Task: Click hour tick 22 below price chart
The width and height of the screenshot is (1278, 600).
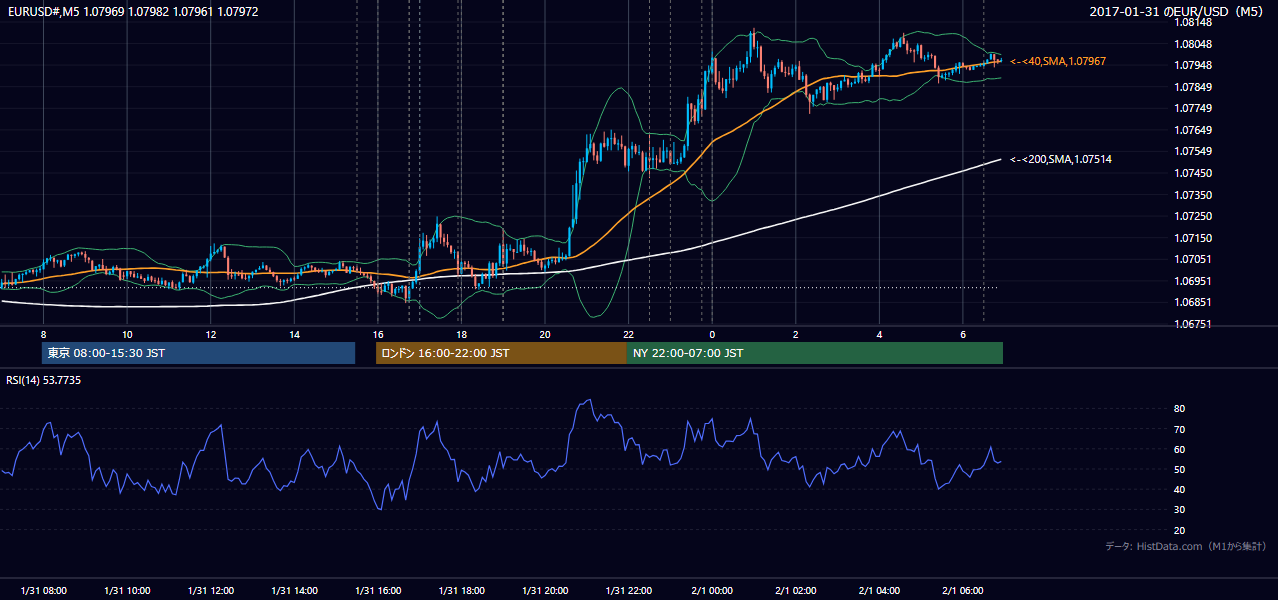Action: coord(628,334)
